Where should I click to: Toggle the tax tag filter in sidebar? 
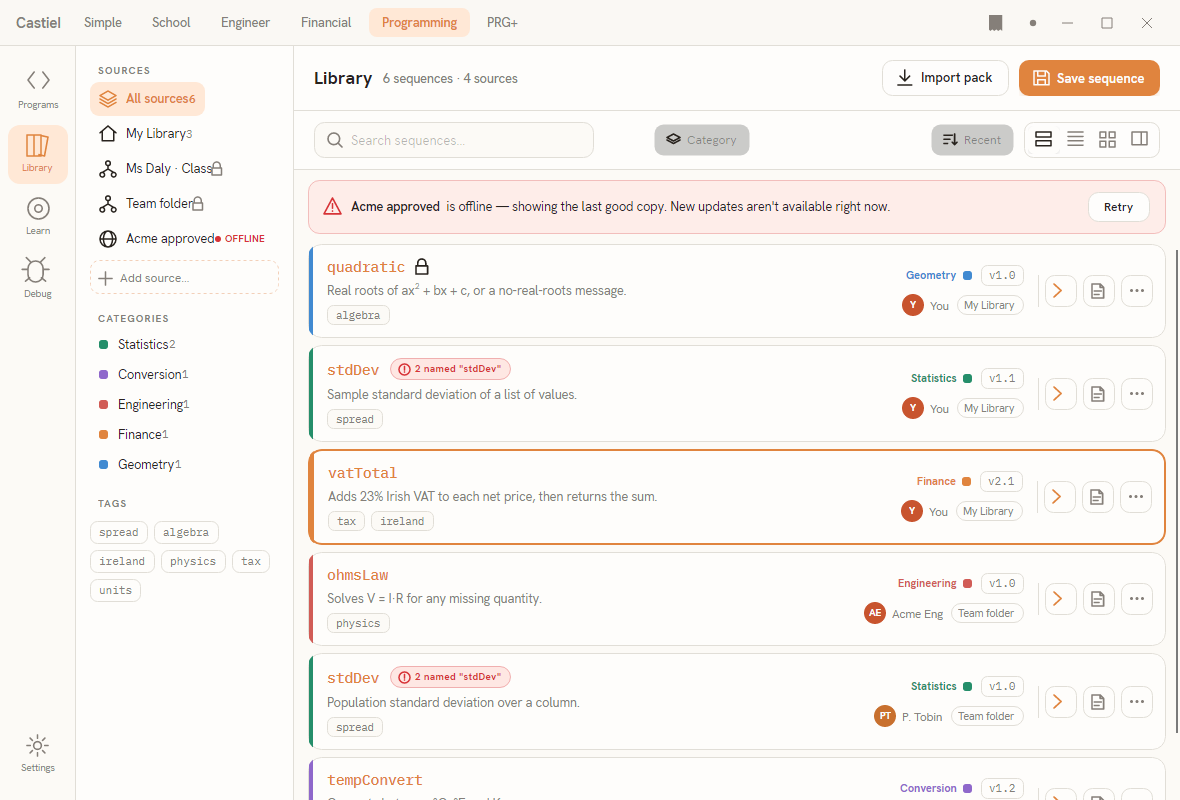[251, 561]
